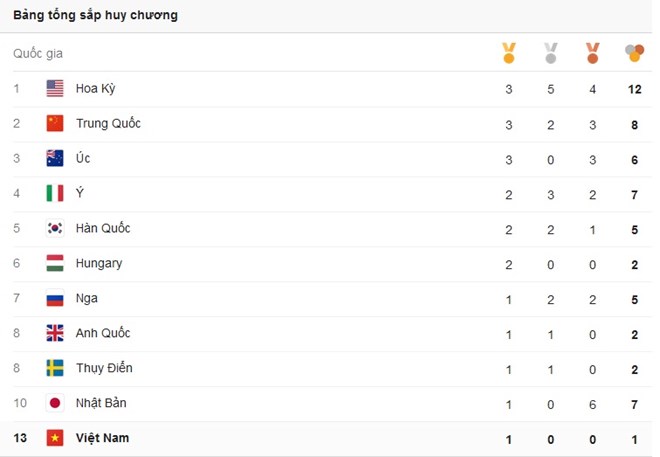660x457 pixels.
Task: Click the Anh Quốc flag icon
Action: coord(55,334)
